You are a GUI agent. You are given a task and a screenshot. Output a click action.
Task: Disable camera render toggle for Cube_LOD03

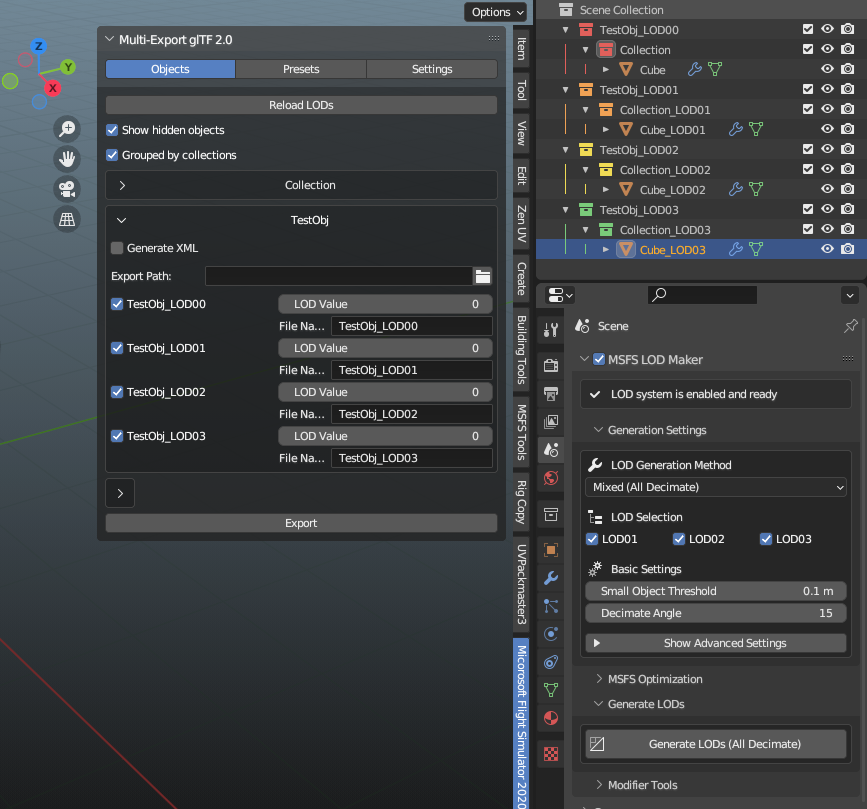847,248
